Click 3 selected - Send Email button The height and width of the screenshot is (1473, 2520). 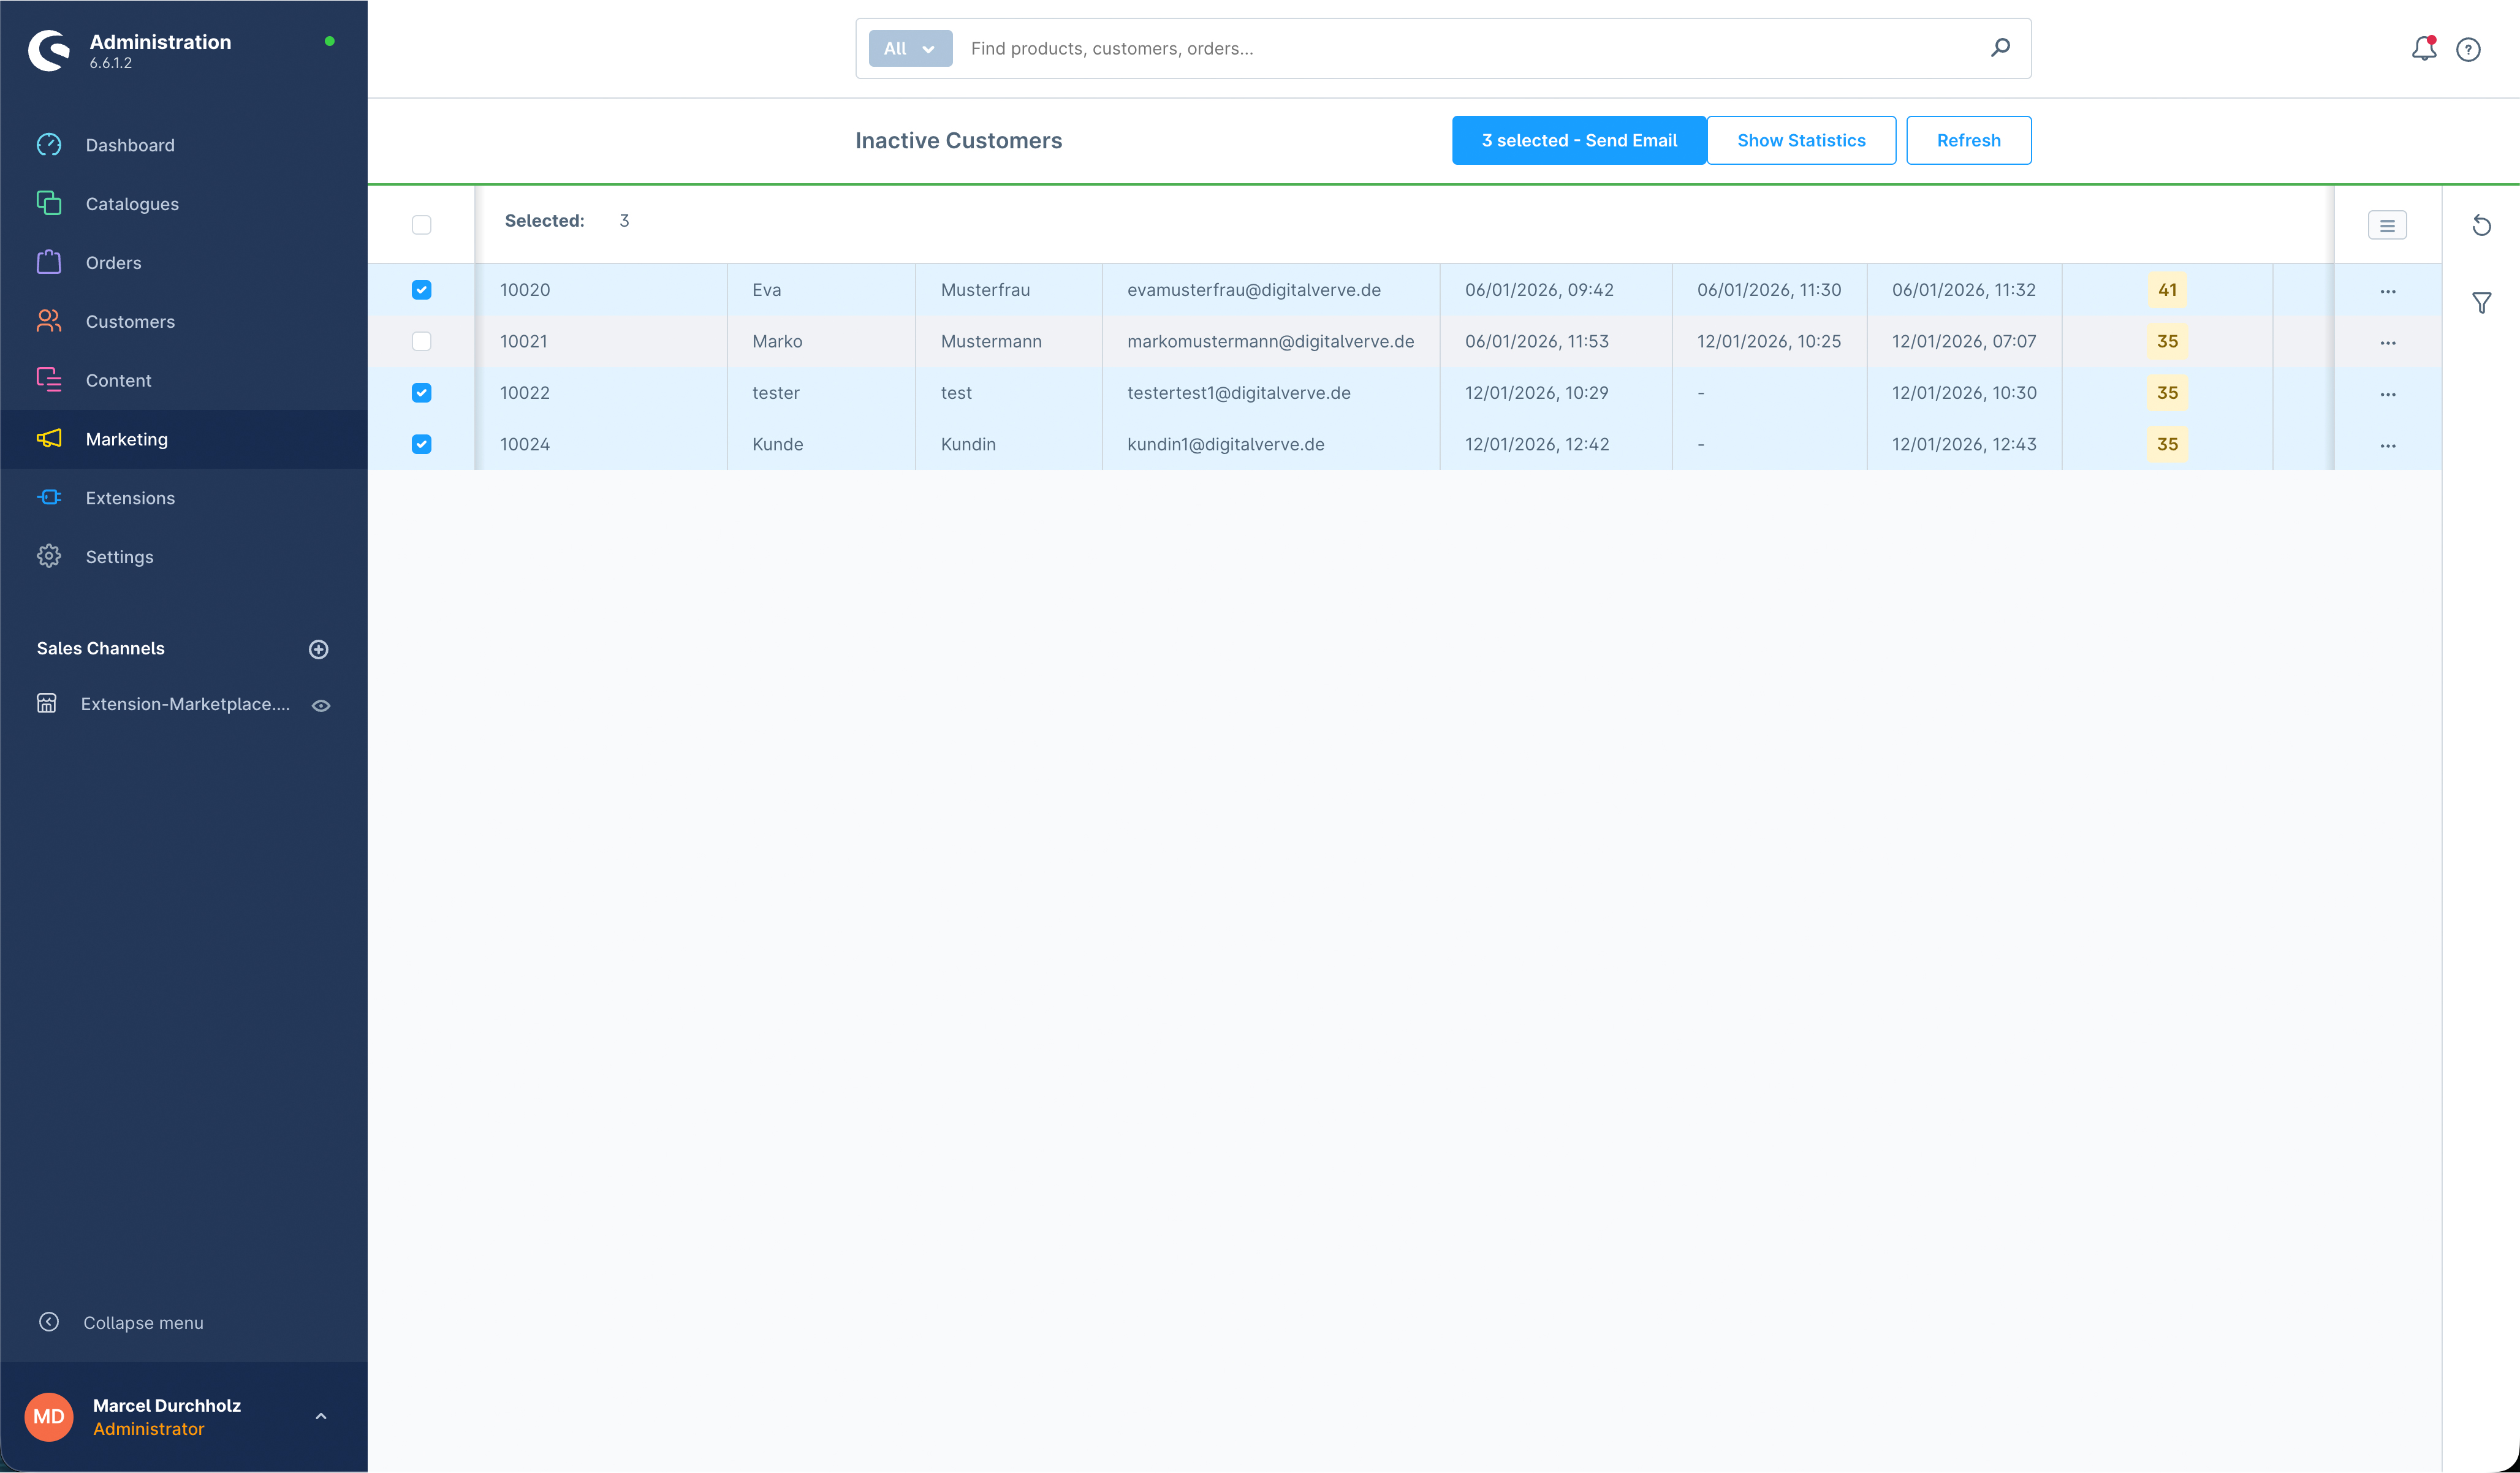pyautogui.click(x=1578, y=140)
